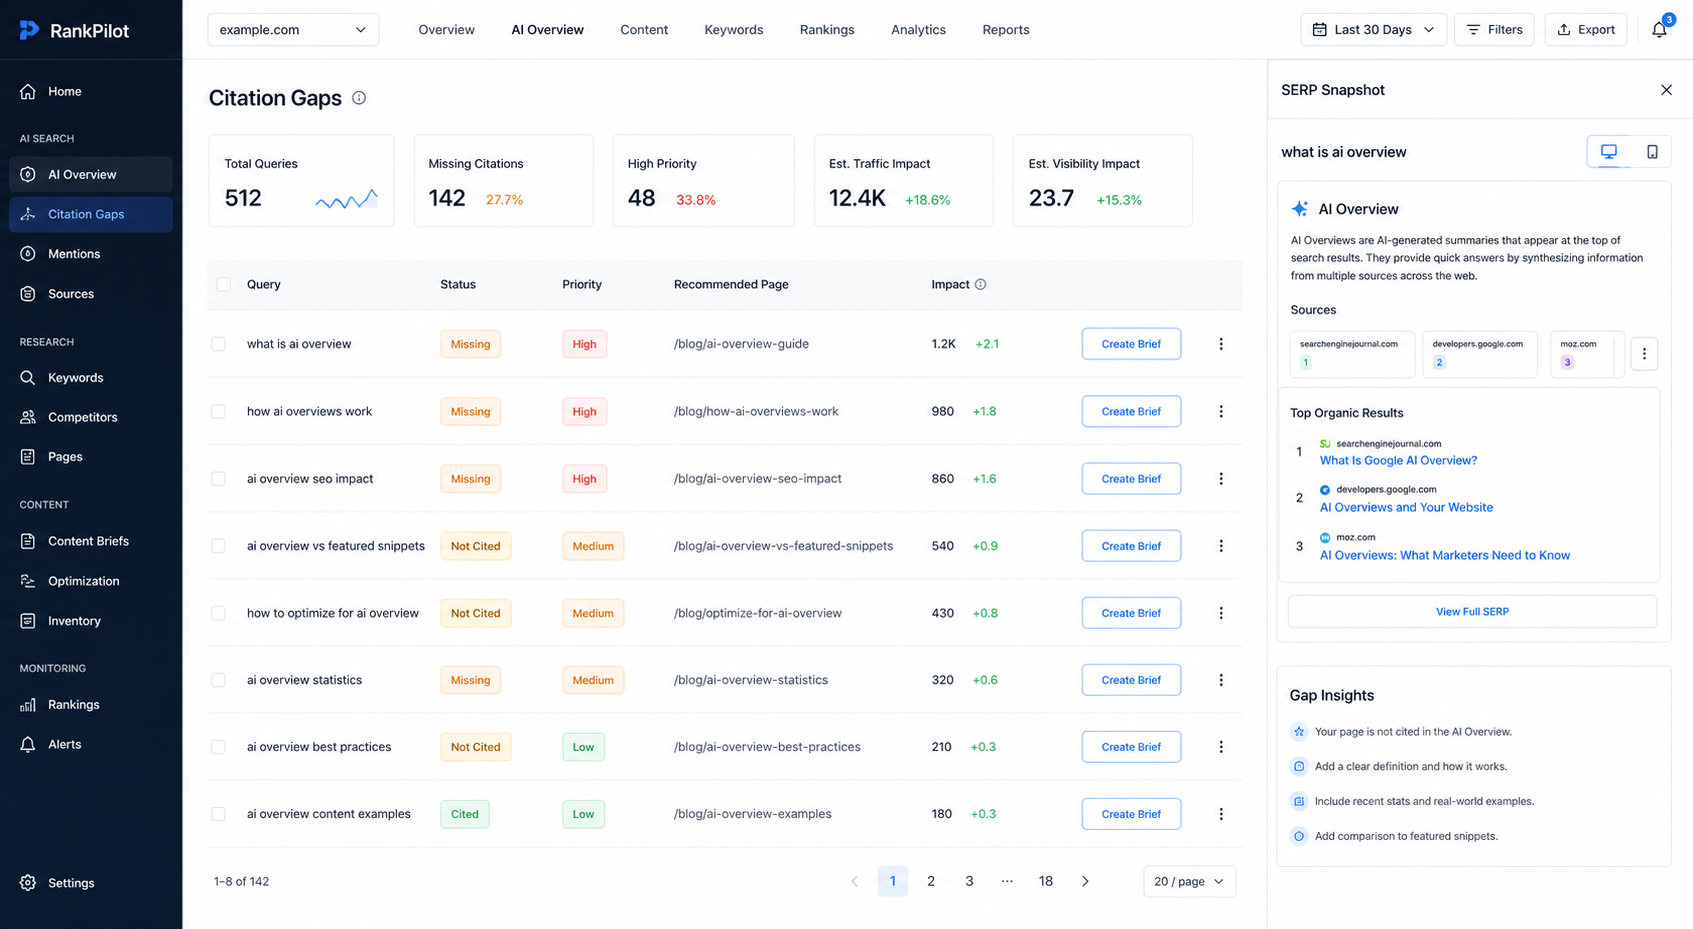This screenshot has width=1693, height=929.
Task: Check the 'what is ai overview' row
Action: [x=218, y=344]
